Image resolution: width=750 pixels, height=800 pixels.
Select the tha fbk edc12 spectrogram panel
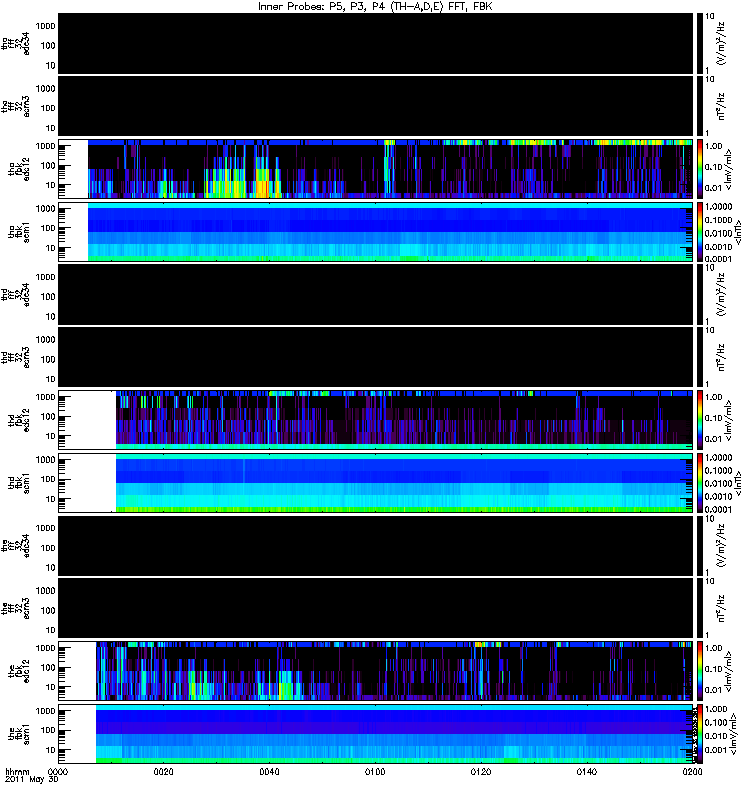(x=375, y=169)
